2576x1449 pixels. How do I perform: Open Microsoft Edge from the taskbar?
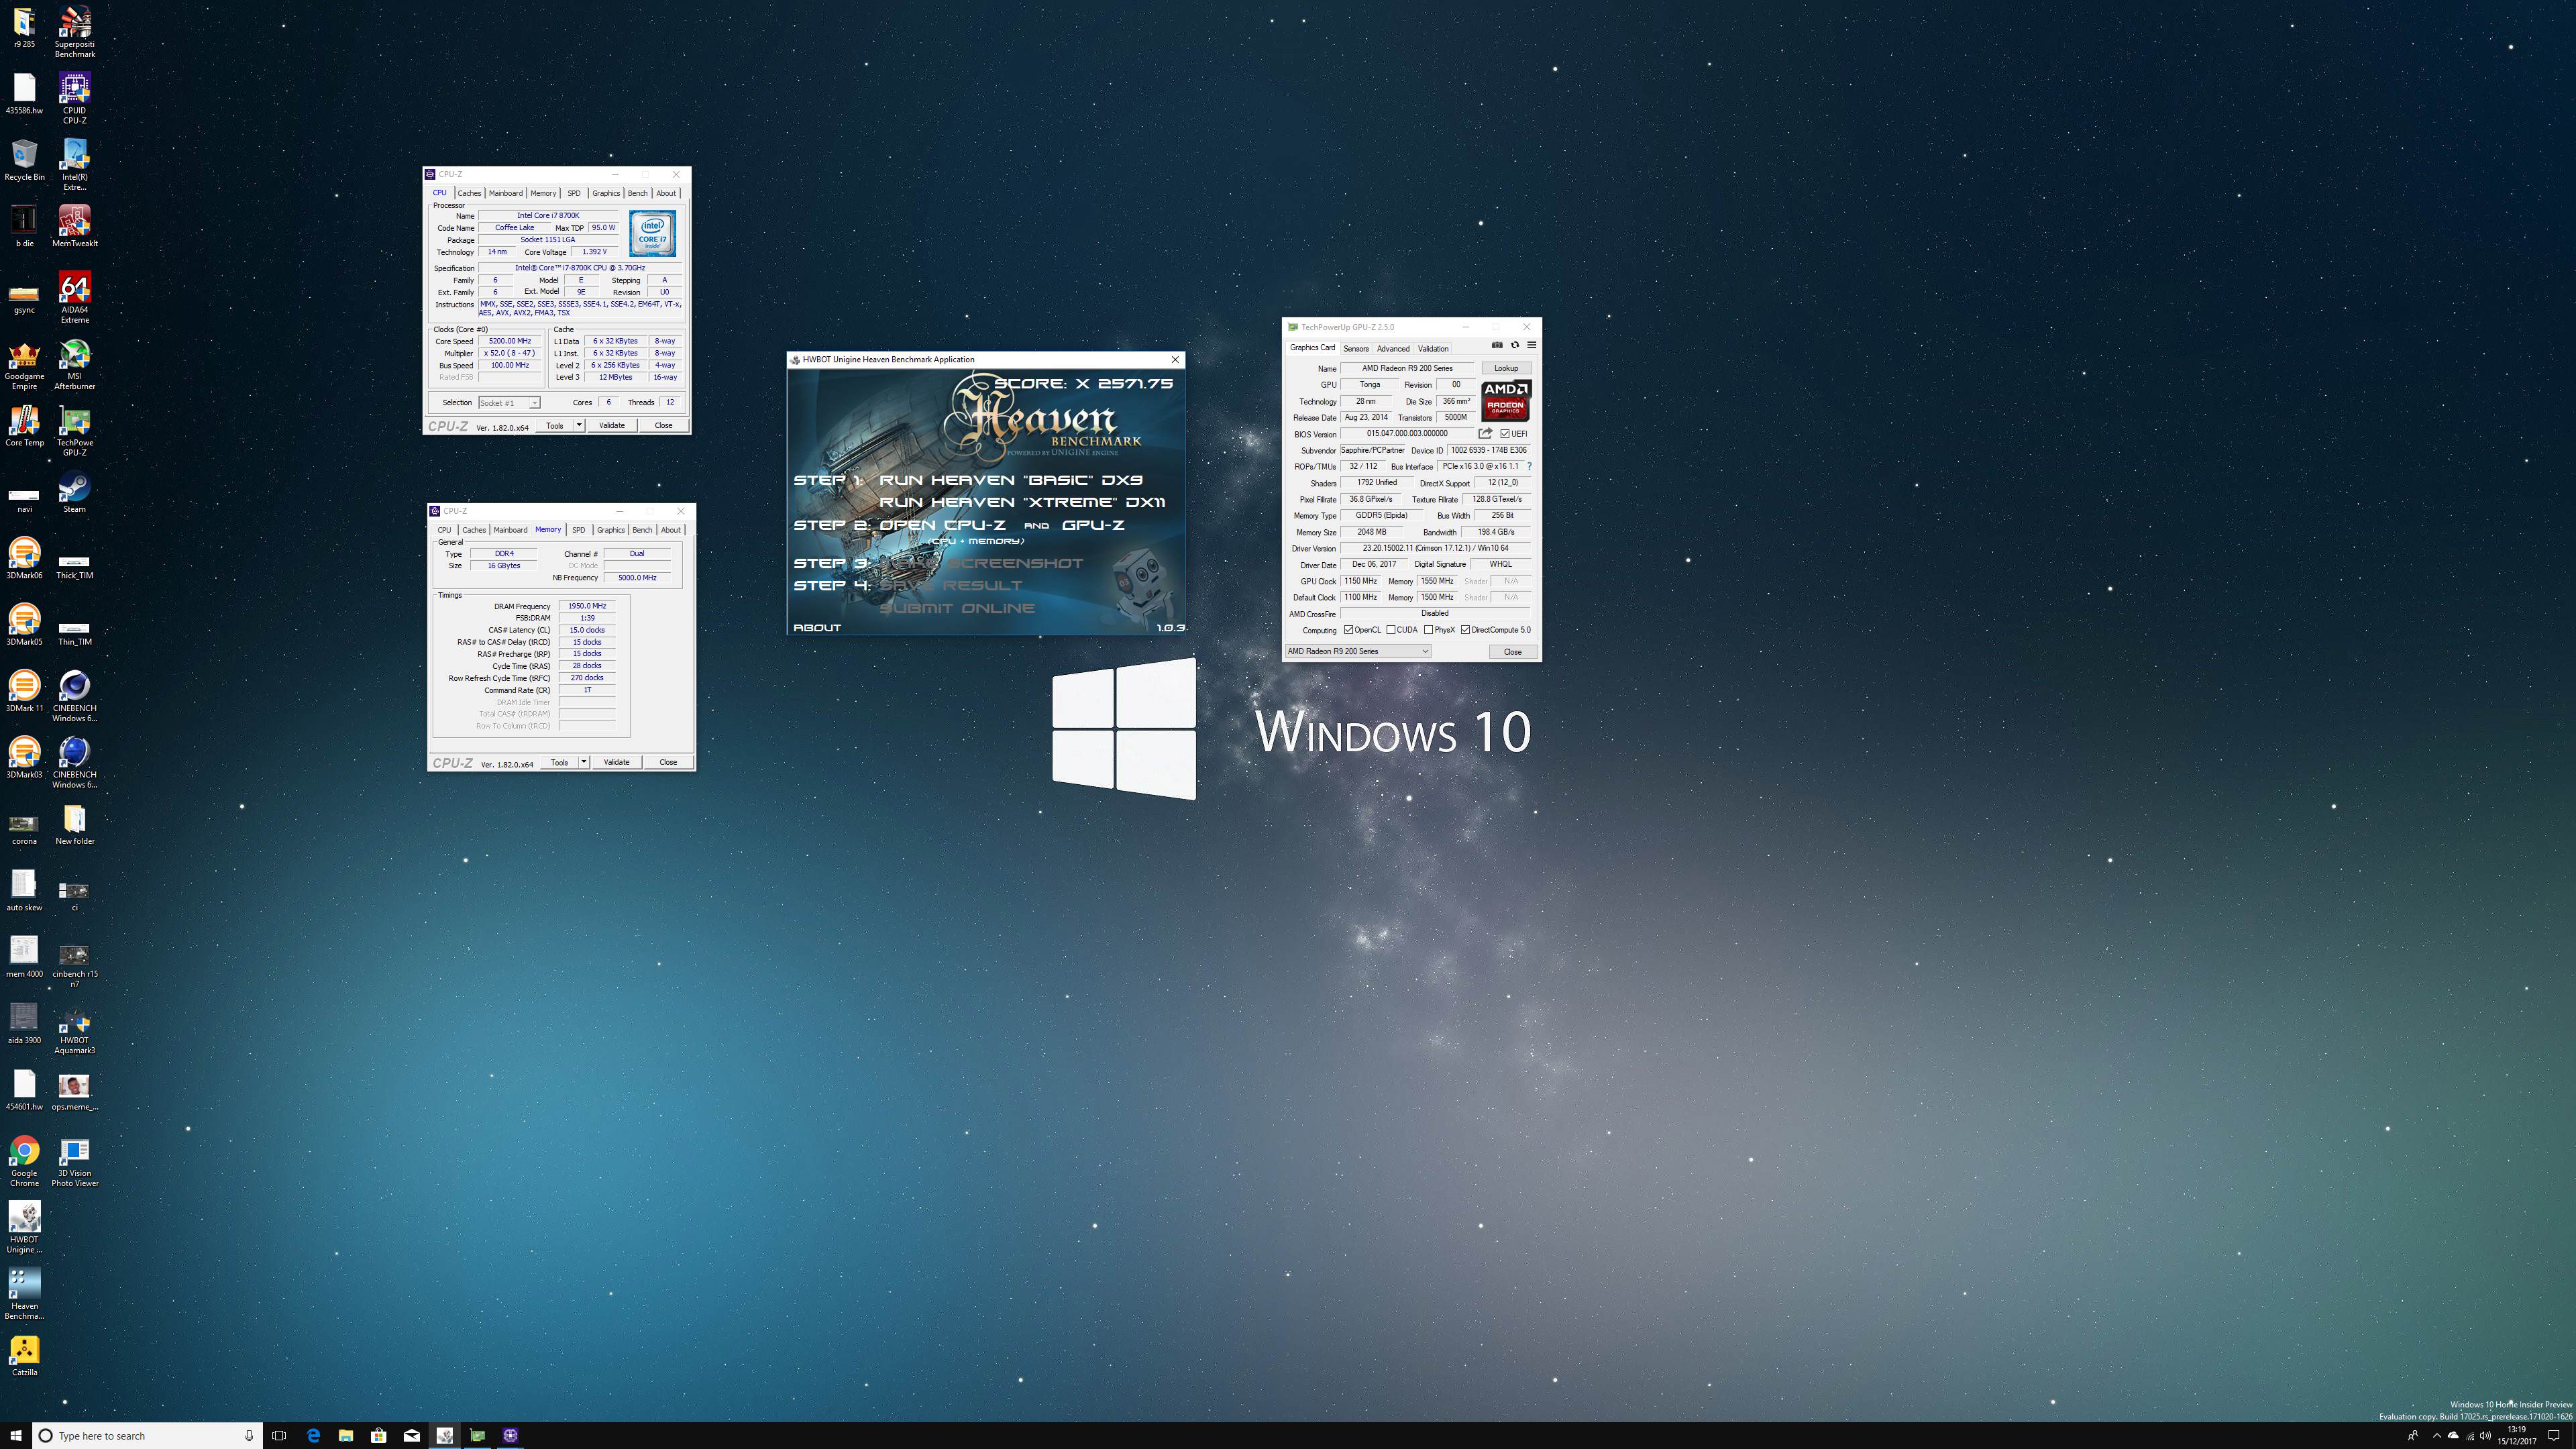pos(313,1435)
